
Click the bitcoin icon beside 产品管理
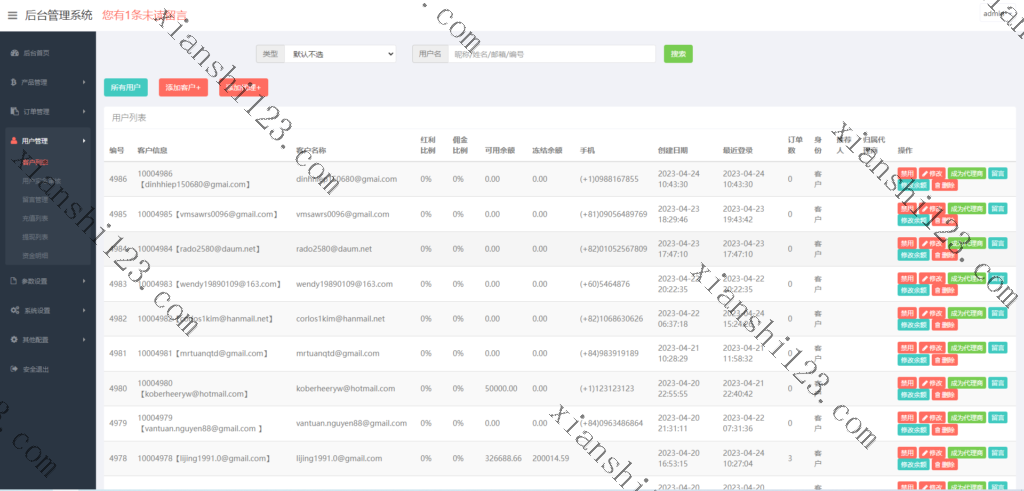coord(14,82)
